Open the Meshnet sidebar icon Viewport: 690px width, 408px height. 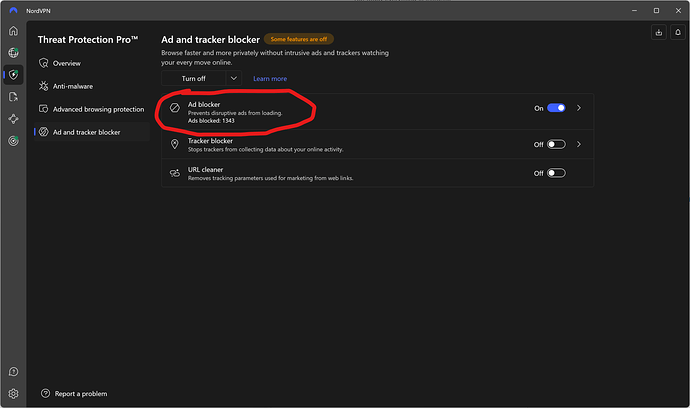pyautogui.click(x=14, y=119)
